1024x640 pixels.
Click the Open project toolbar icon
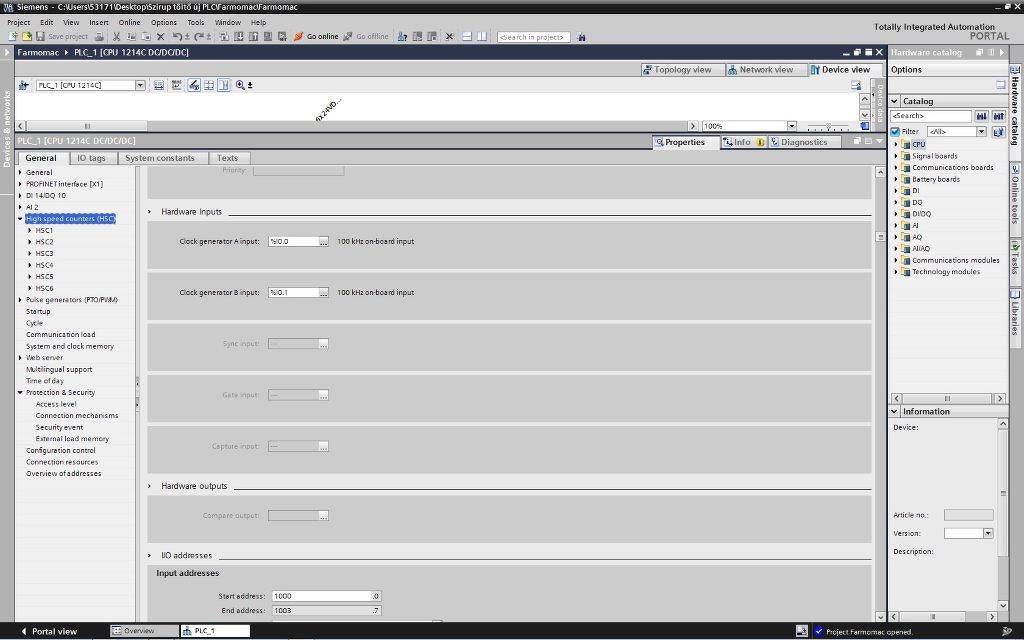(27, 37)
